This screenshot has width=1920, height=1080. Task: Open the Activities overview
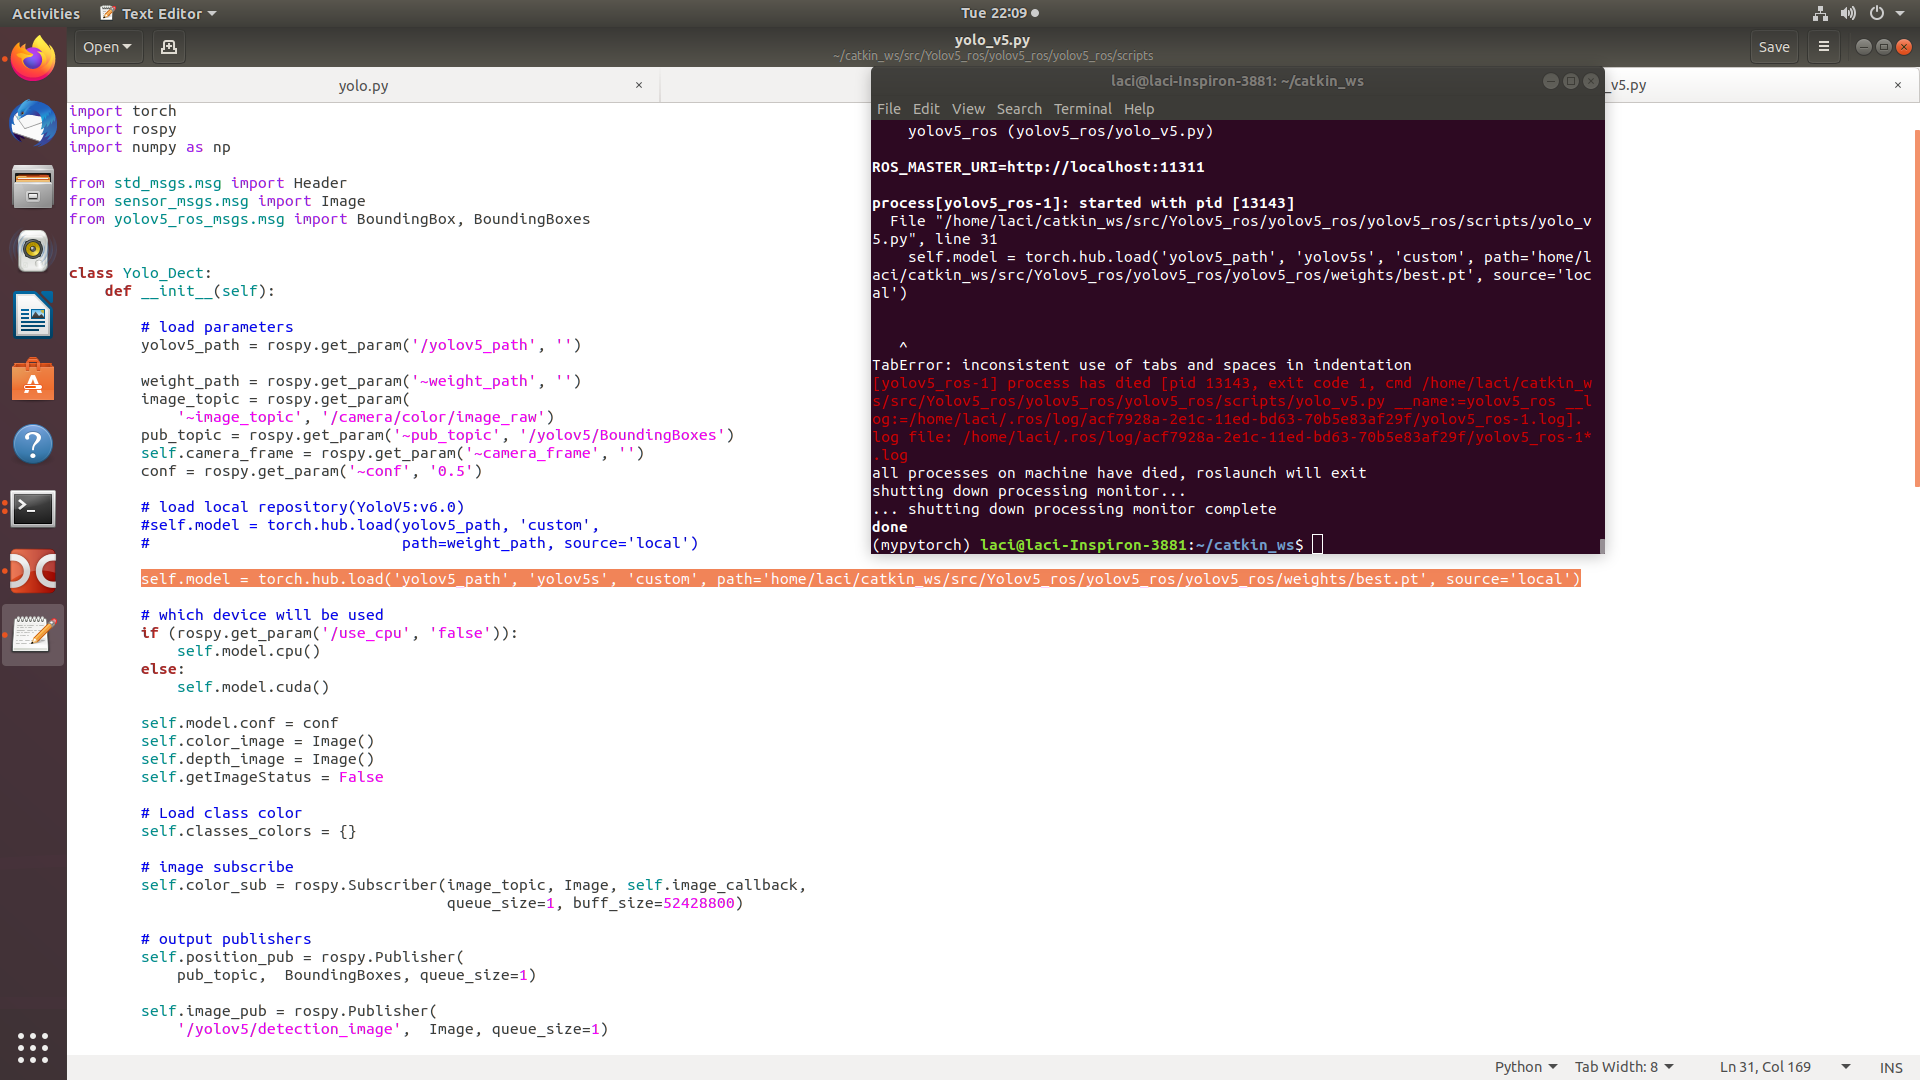pyautogui.click(x=45, y=13)
